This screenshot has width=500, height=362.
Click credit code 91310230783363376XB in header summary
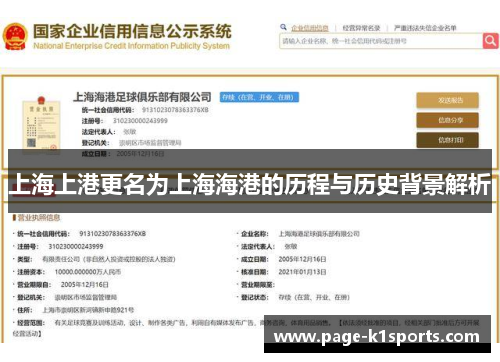[175, 110]
